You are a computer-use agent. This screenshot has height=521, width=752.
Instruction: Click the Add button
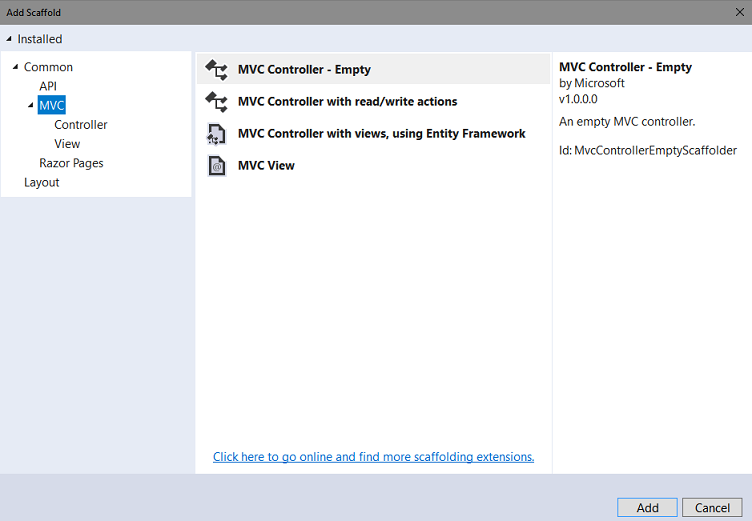pos(647,508)
